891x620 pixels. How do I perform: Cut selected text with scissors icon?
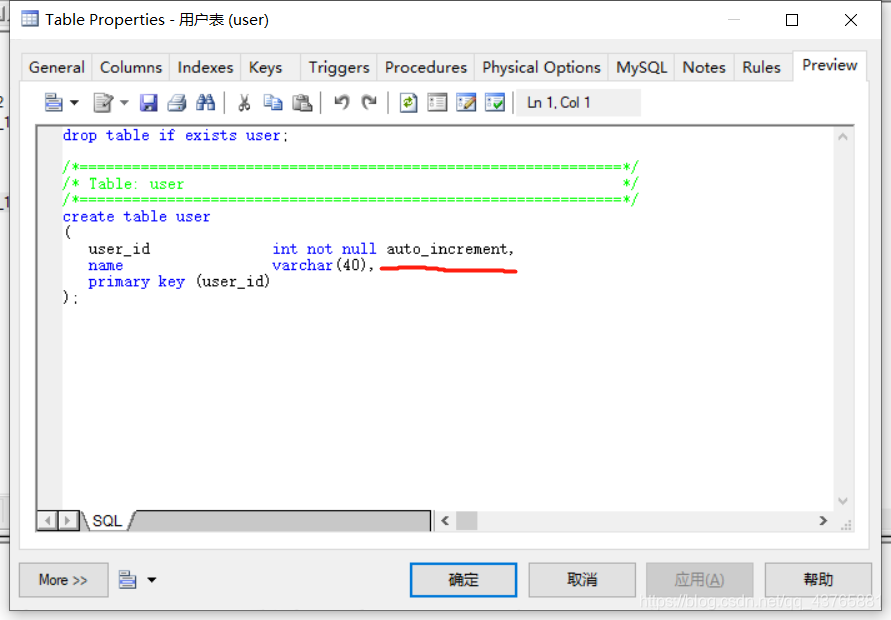point(244,103)
